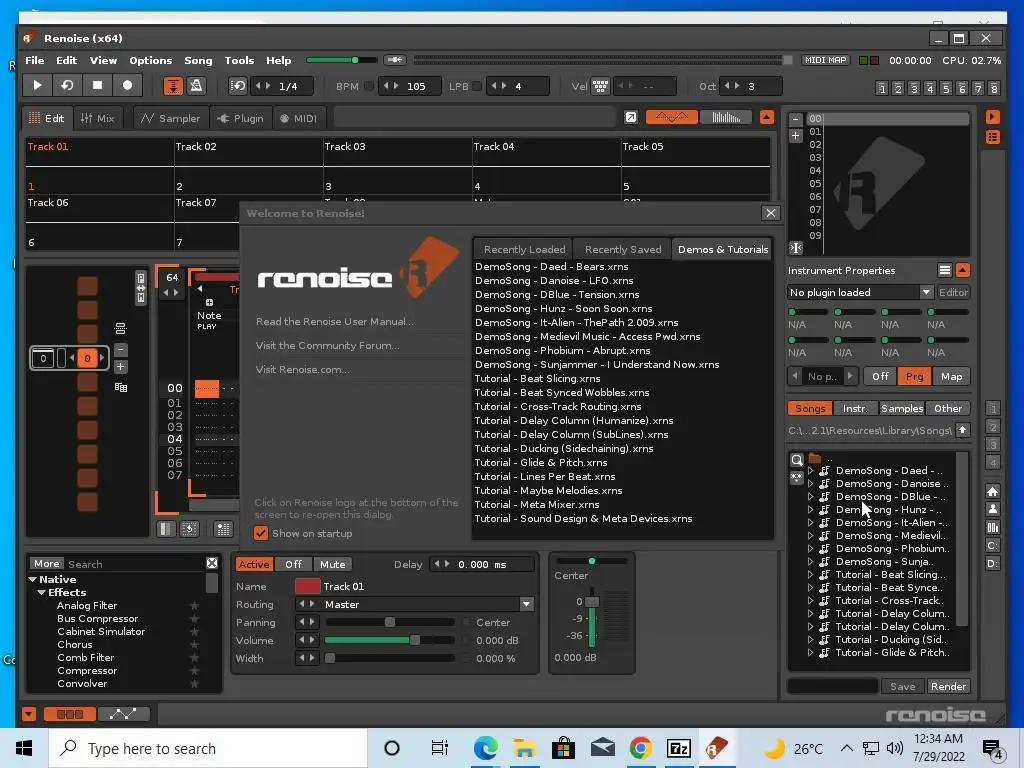Enable the record edit mode button
This screenshot has width=1024, height=768.
pyautogui.click(x=127, y=86)
